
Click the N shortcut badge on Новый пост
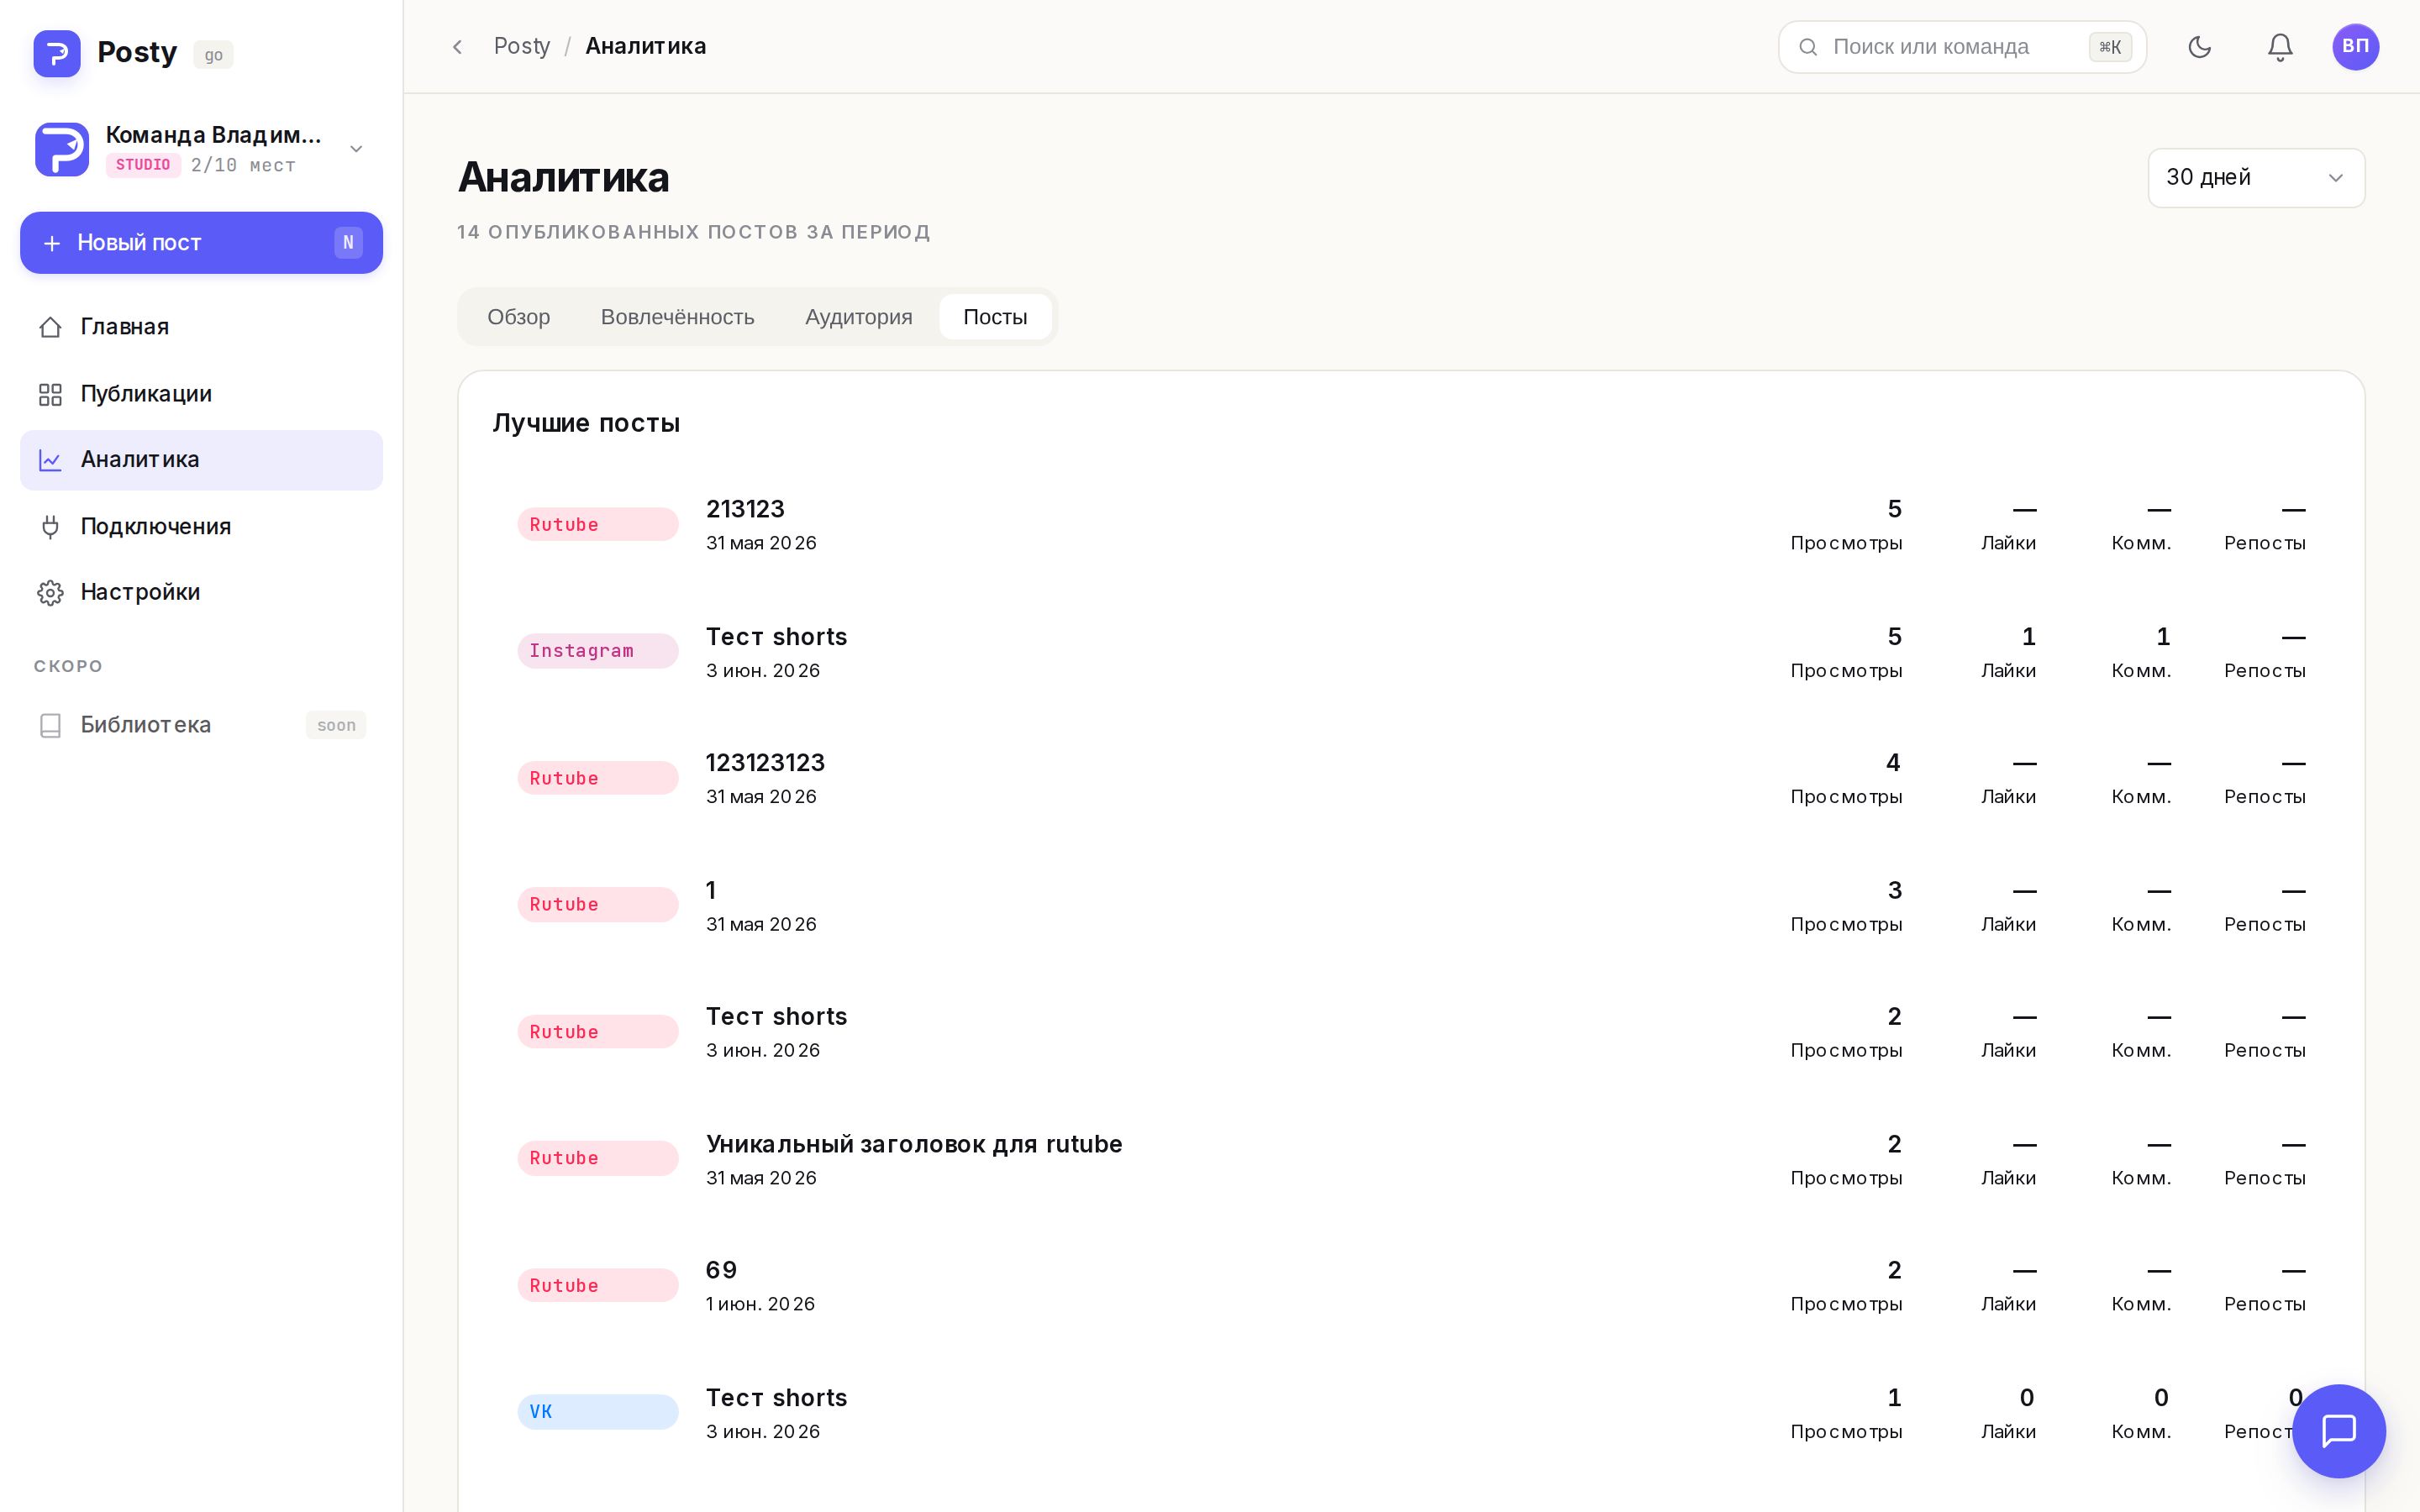[x=348, y=242]
